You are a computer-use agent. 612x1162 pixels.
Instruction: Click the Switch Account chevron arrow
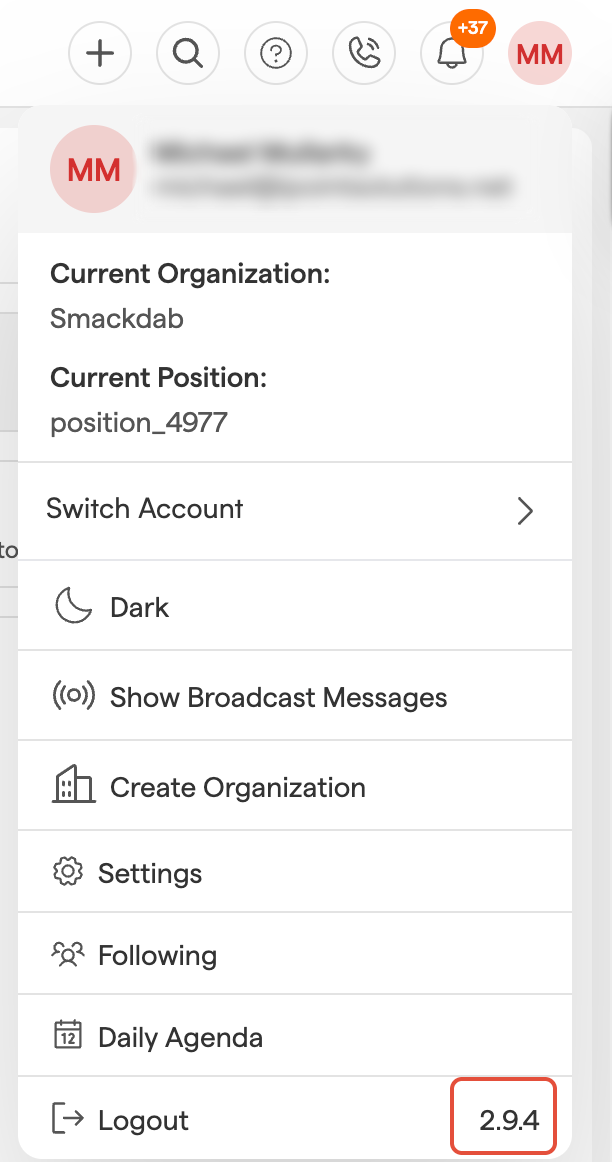(x=525, y=511)
